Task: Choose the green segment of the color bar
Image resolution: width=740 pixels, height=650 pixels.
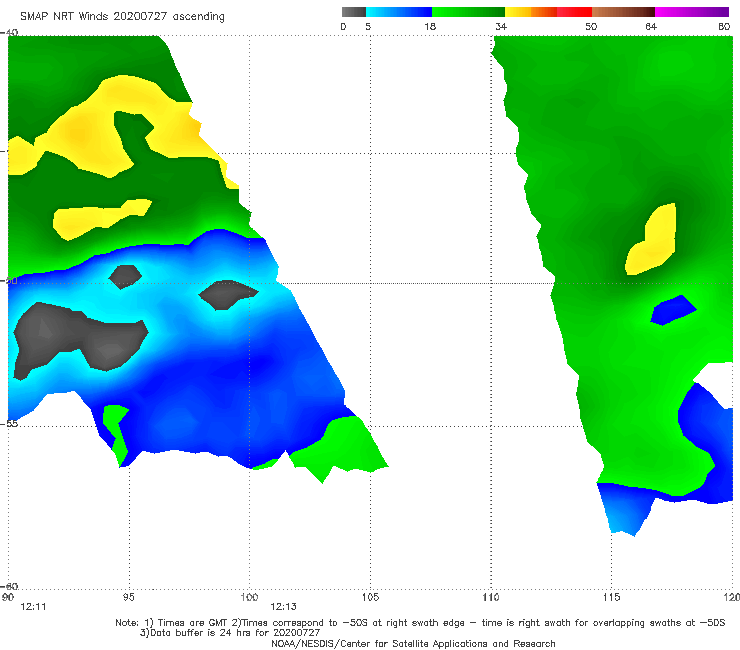Action: 468,12
